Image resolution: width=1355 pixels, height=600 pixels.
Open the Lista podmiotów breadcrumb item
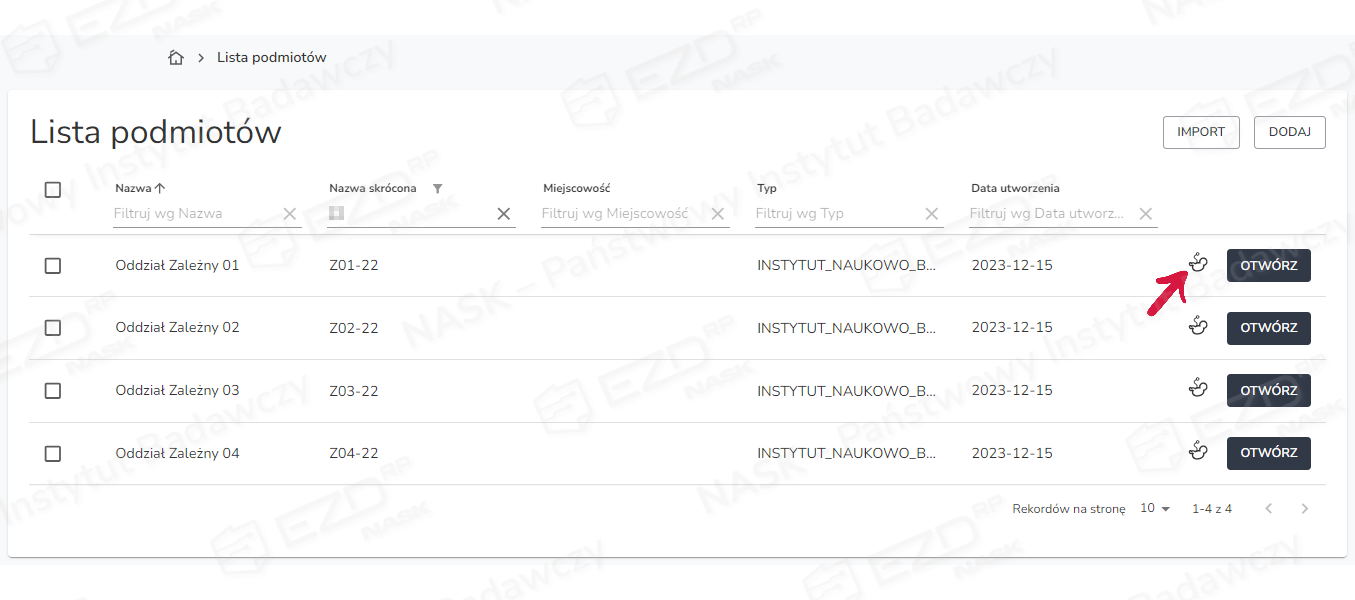point(271,58)
